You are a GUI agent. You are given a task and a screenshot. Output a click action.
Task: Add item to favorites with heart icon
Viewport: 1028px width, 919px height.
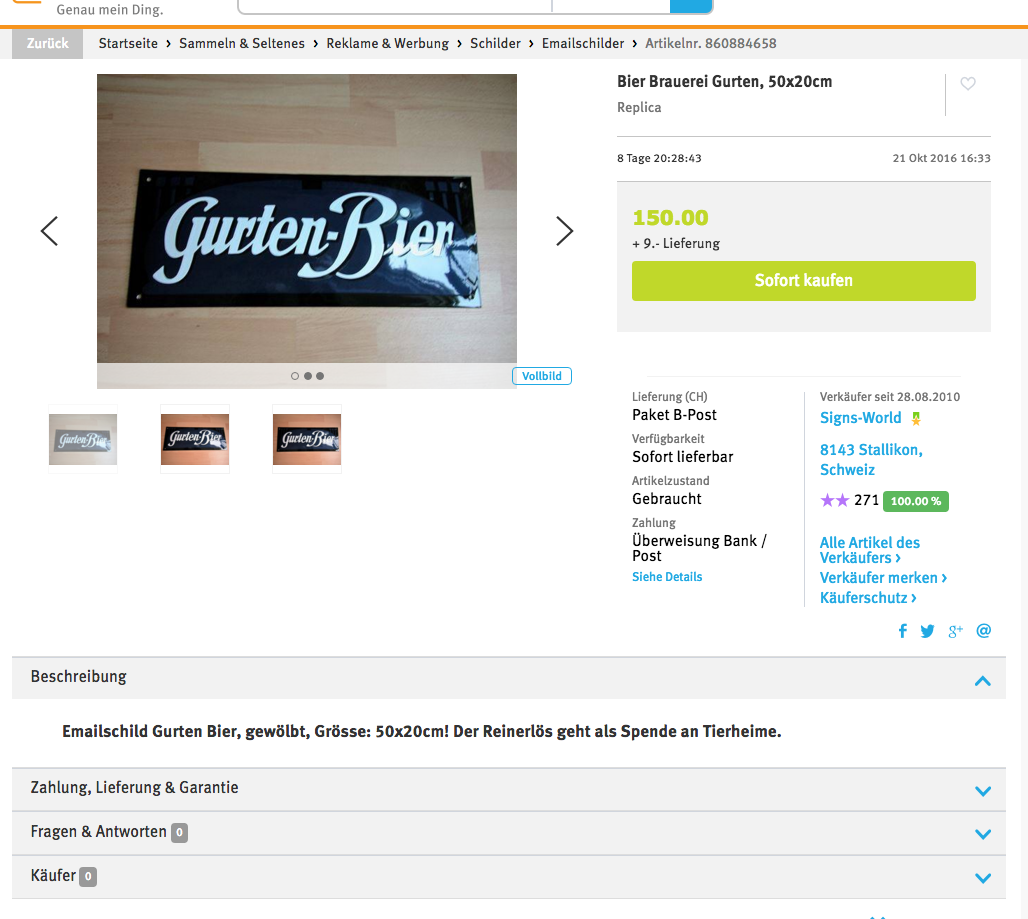tap(968, 84)
